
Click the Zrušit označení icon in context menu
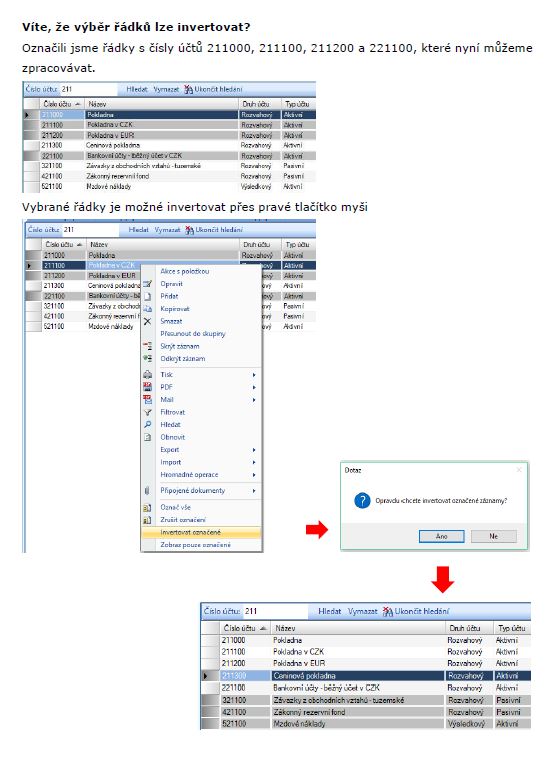[147, 520]
